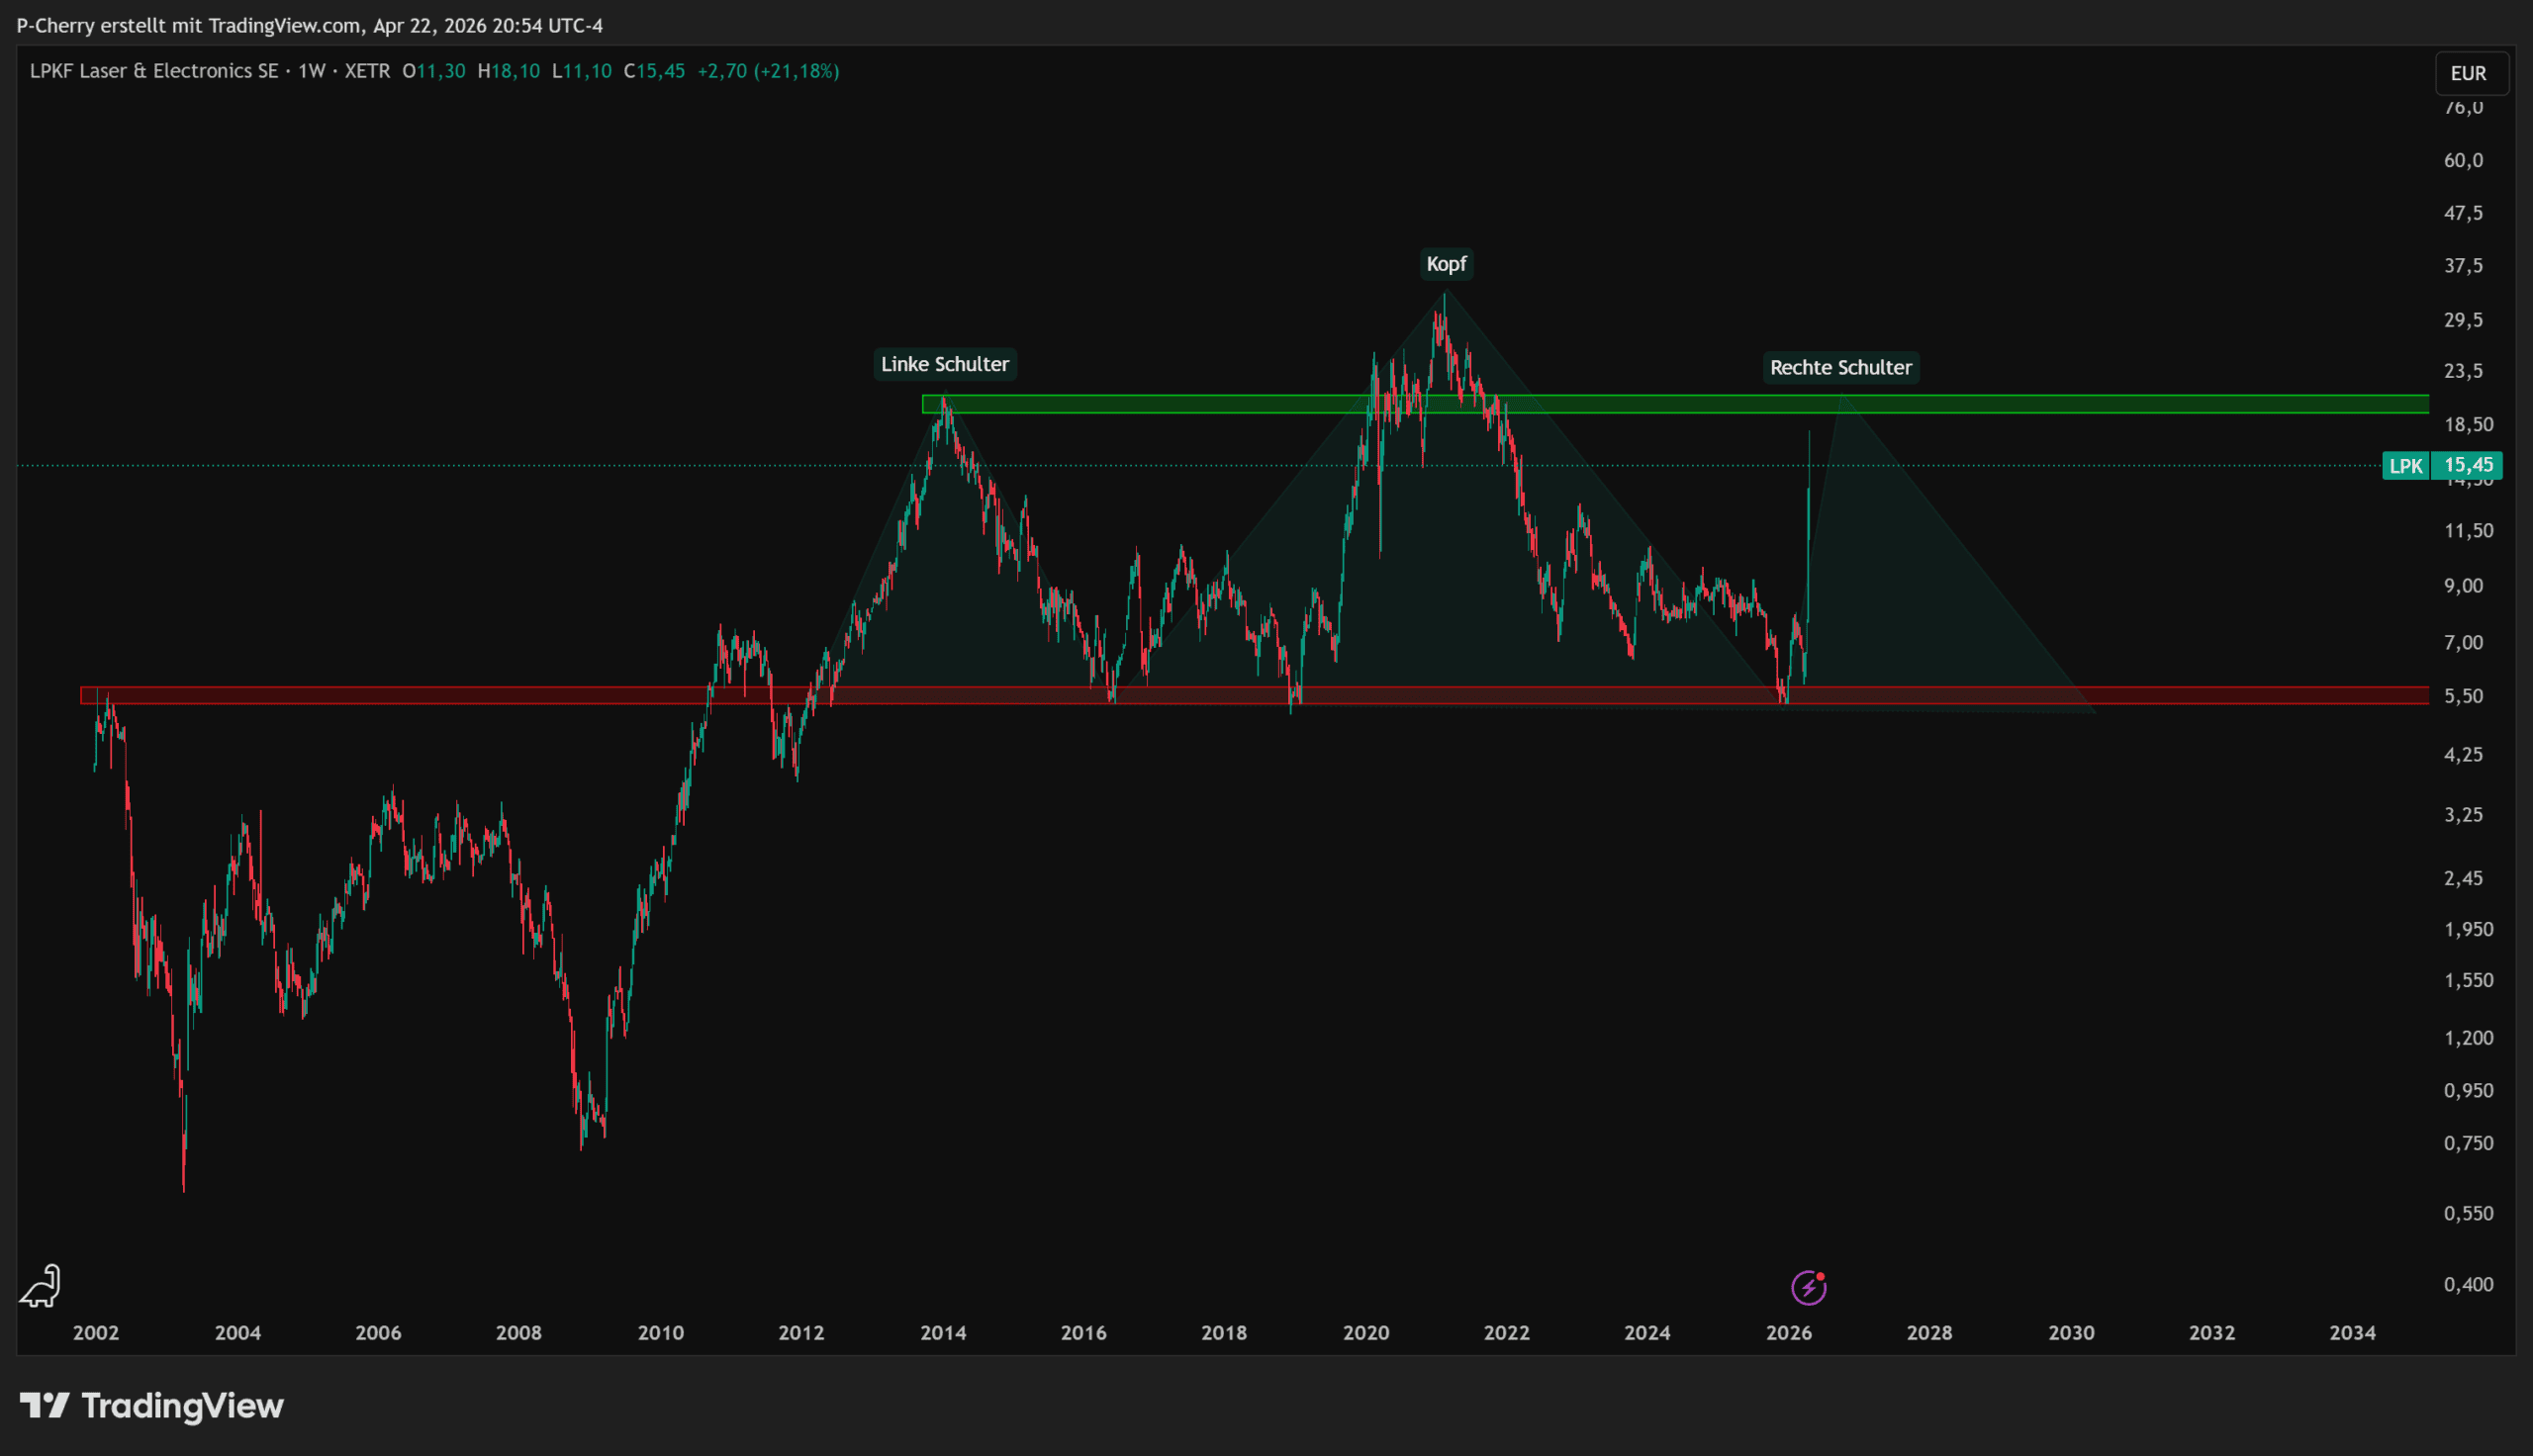Open the EUR currency selector

point(2468,73)
